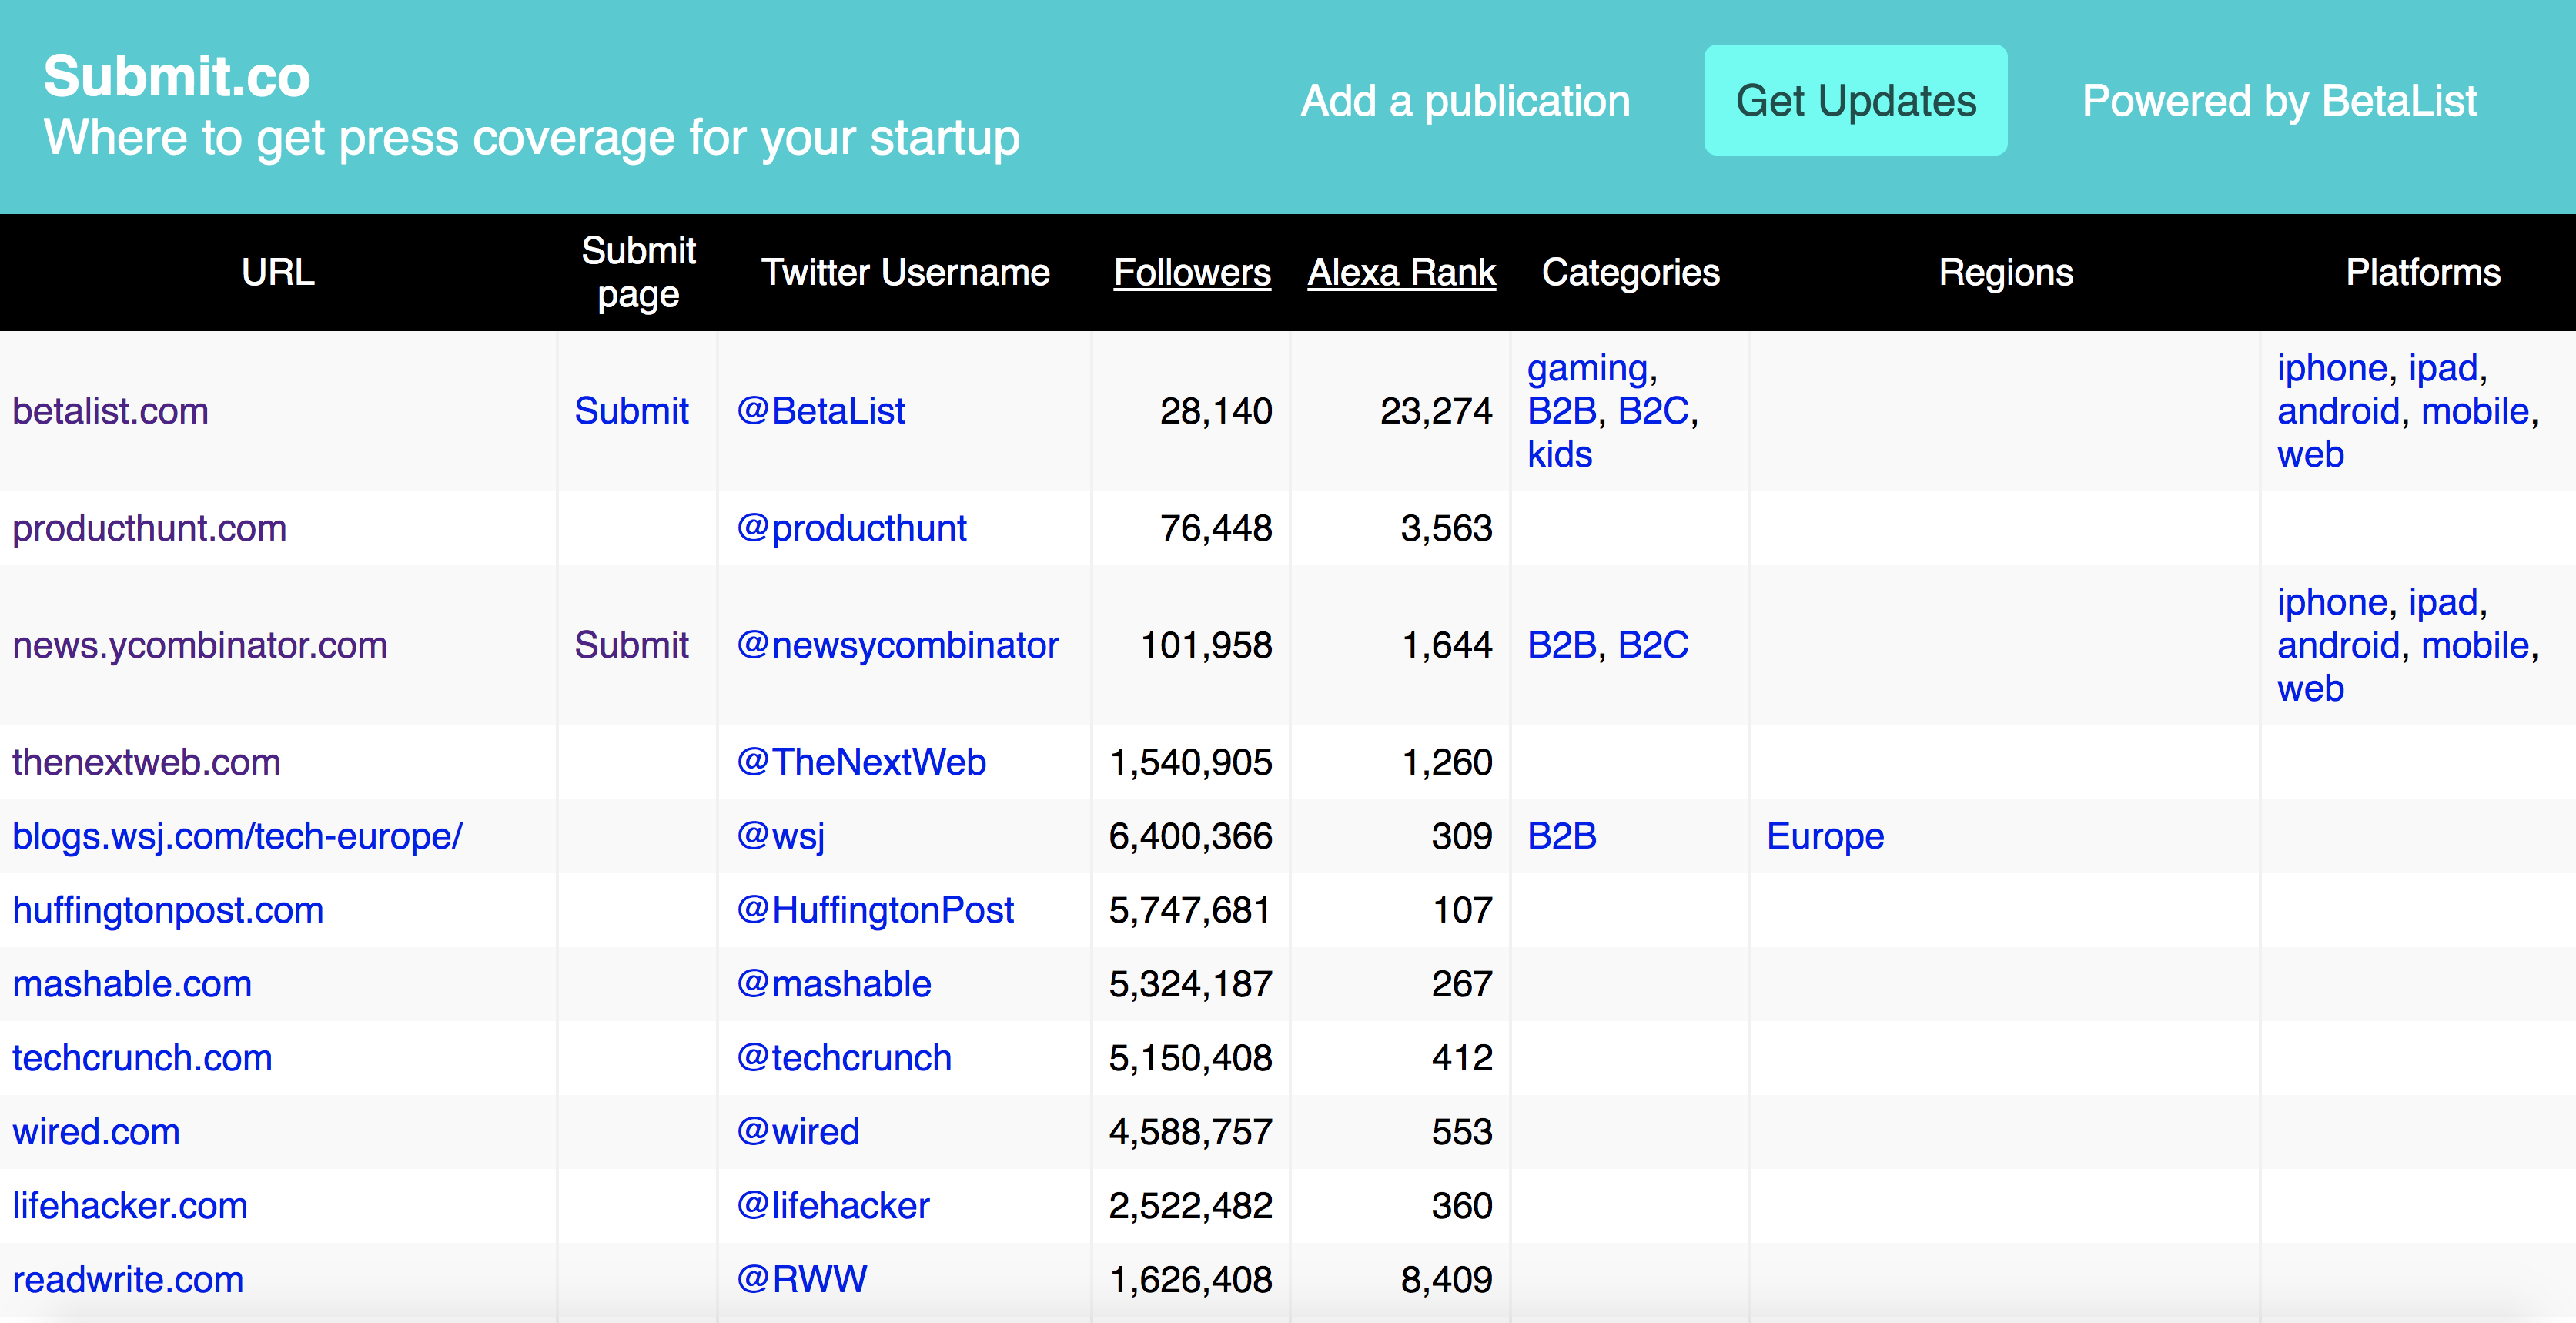Sort table by Followers column
The height and width of the screenshot is (1323, 2576).
[1191, 272]
